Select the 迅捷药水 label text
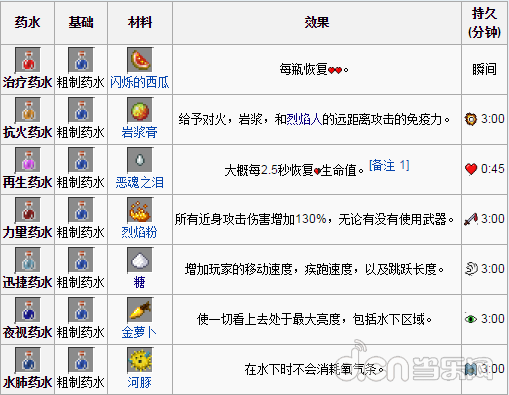509x395 pixels. pyautogui.click(x=27, y=282)
